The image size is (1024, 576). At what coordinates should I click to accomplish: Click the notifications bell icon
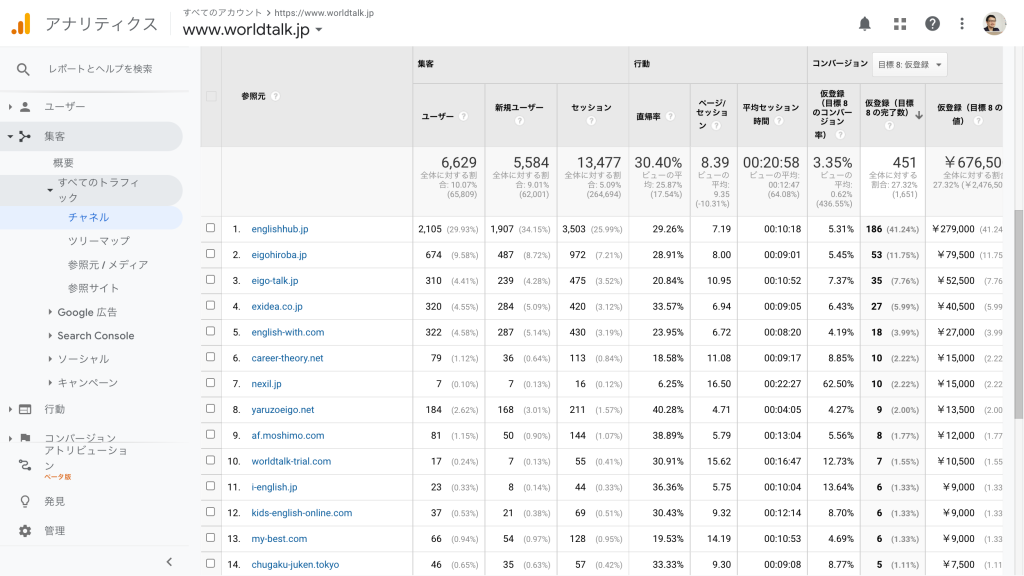[x=865, y=23]
